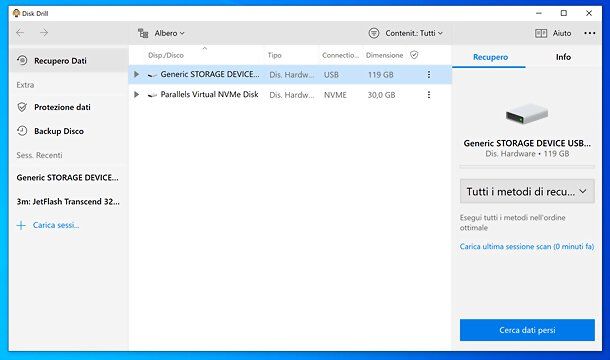This screenshot has width=610, height=360.
Task: Open recent session 3m: JetFlash Transcend
Action: pyautogui.click(x=68, y=202)
